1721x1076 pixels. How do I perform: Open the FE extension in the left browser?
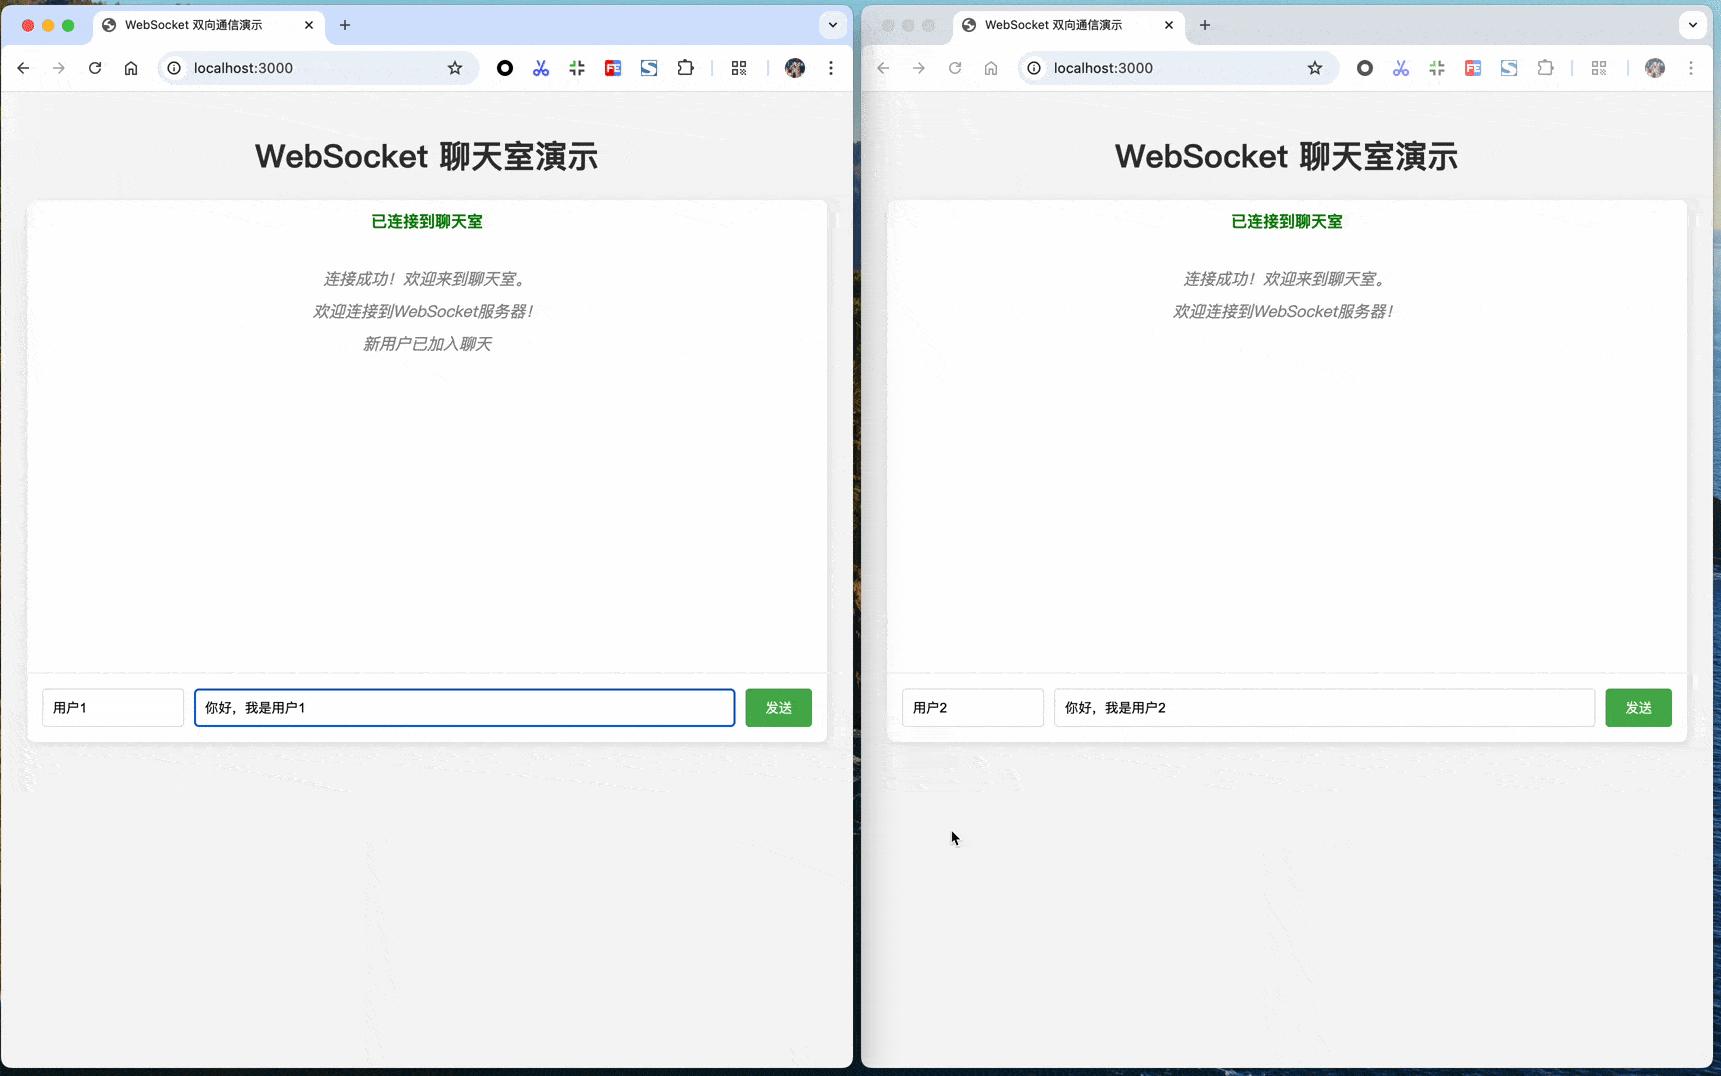pos(613,68)
